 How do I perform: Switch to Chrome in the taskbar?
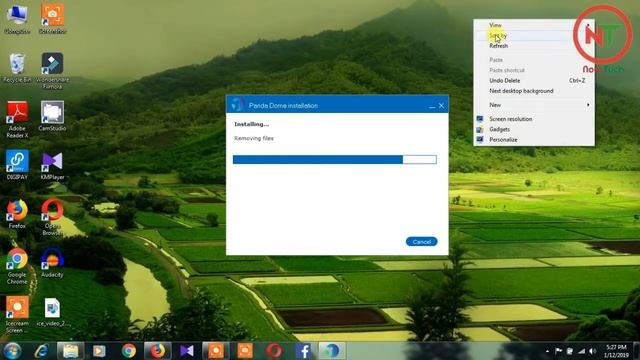pyautogui.click(x=129, y=351)
